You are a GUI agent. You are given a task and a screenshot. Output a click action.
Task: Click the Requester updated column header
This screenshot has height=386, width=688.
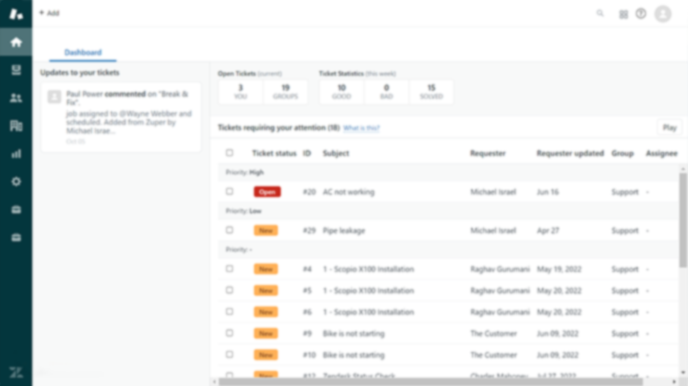pyautogui.click(x=570, y=153)
